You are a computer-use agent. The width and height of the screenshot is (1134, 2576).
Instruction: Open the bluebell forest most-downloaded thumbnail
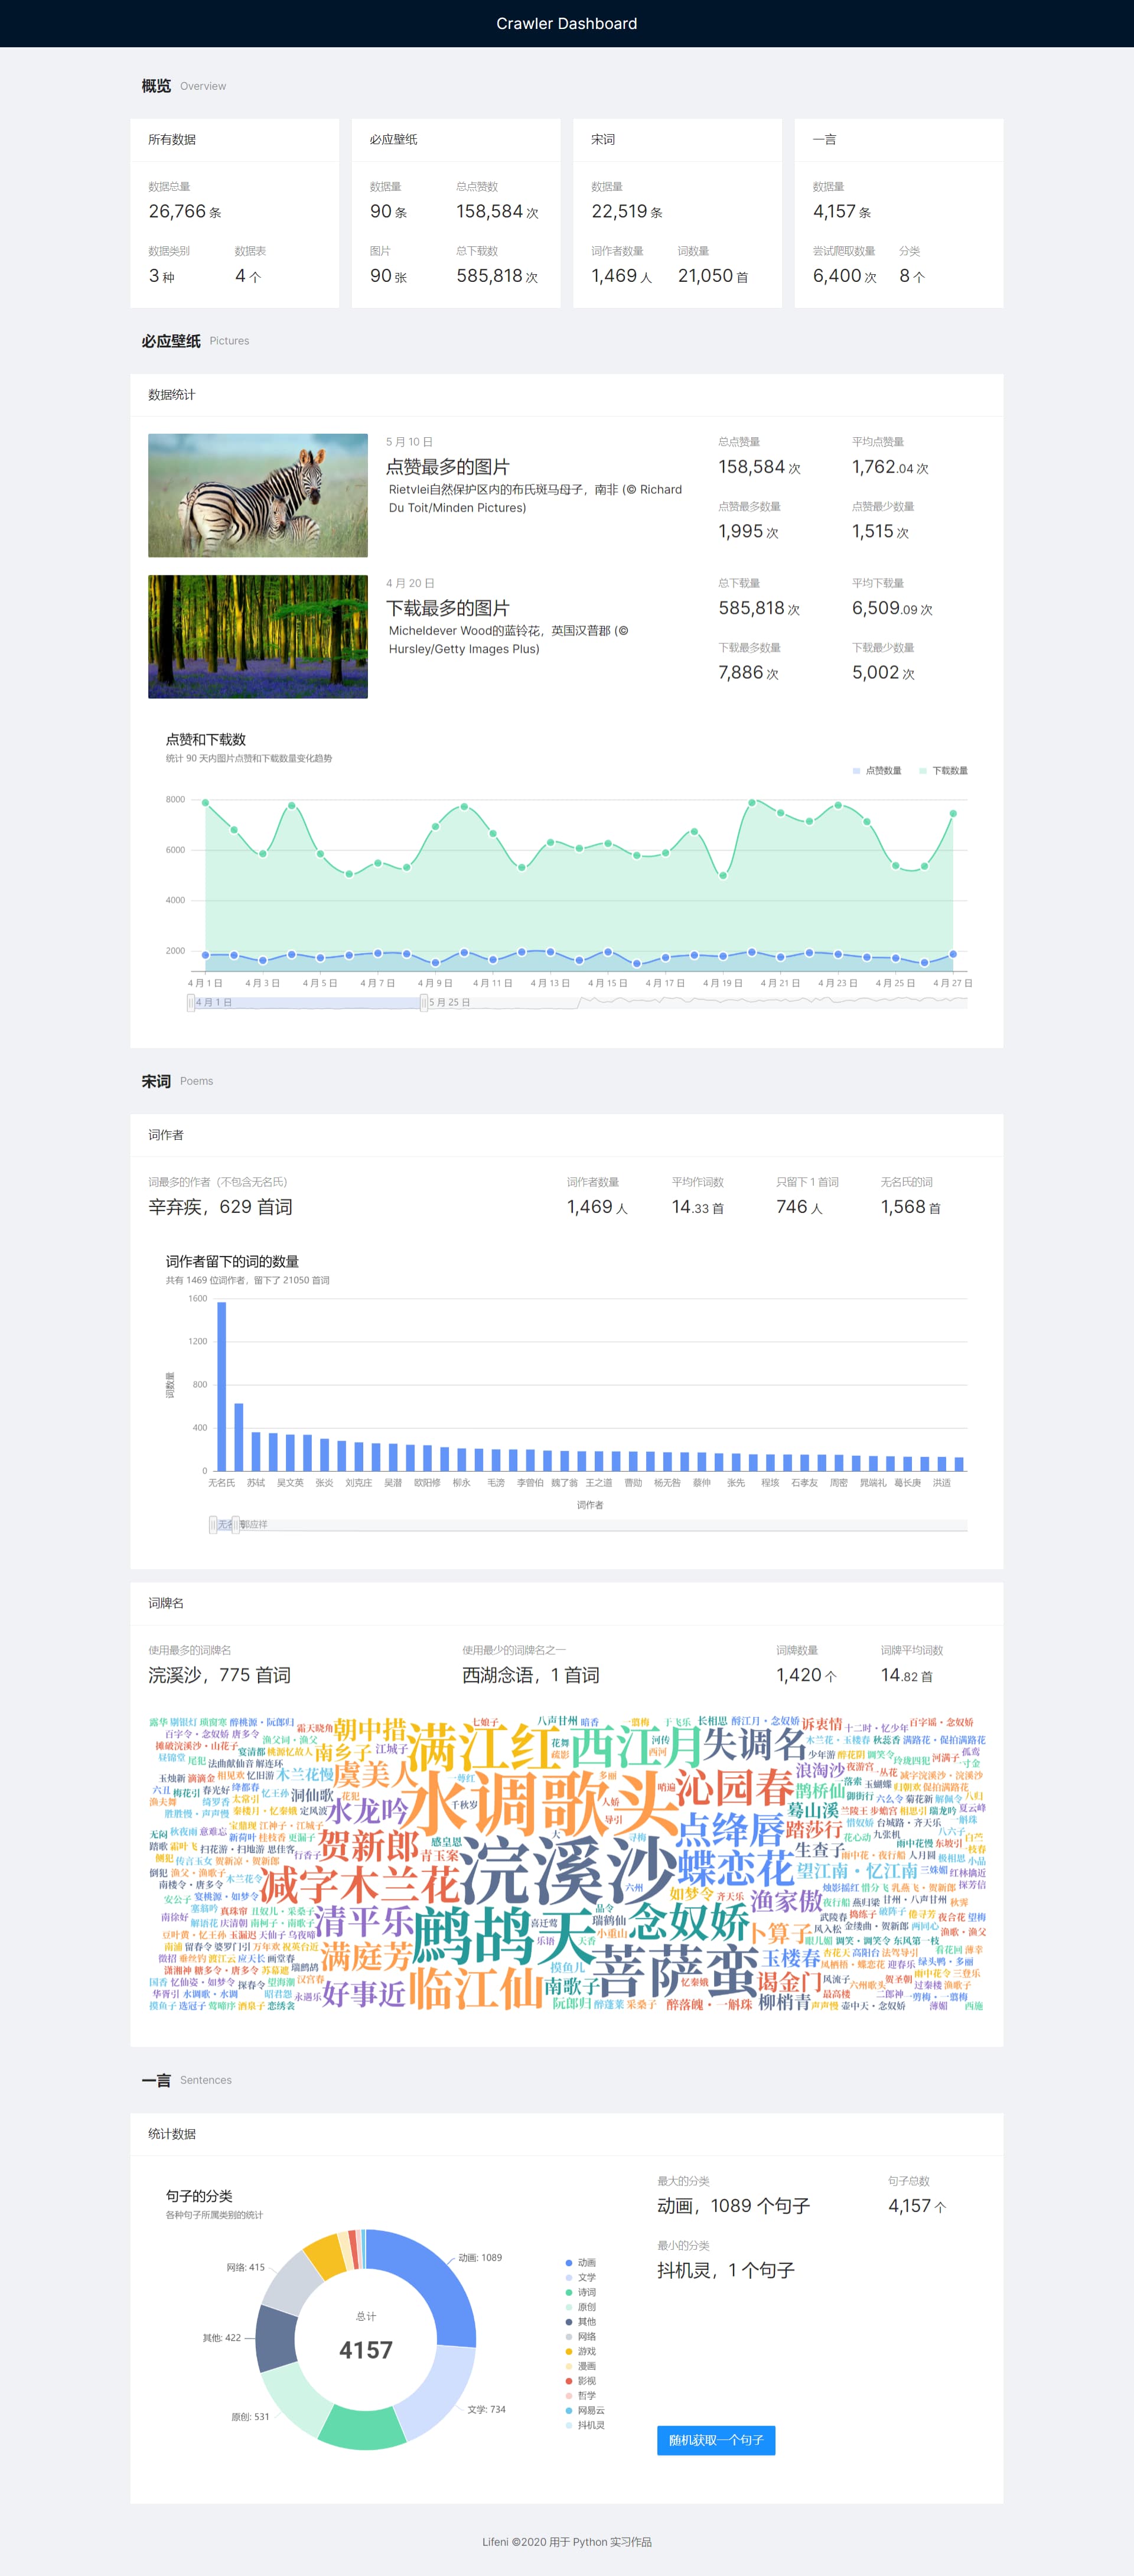pyautogui.click(x=258, y=636)
